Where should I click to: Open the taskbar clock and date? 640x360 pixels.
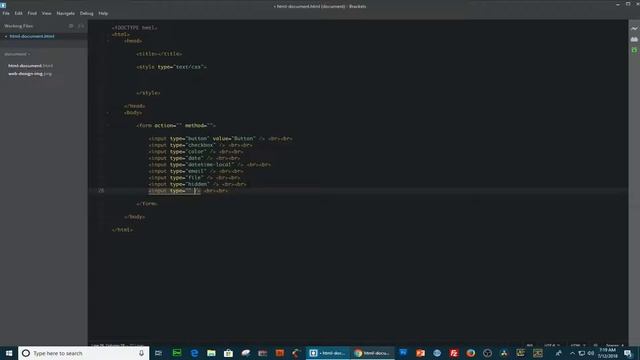607,353
